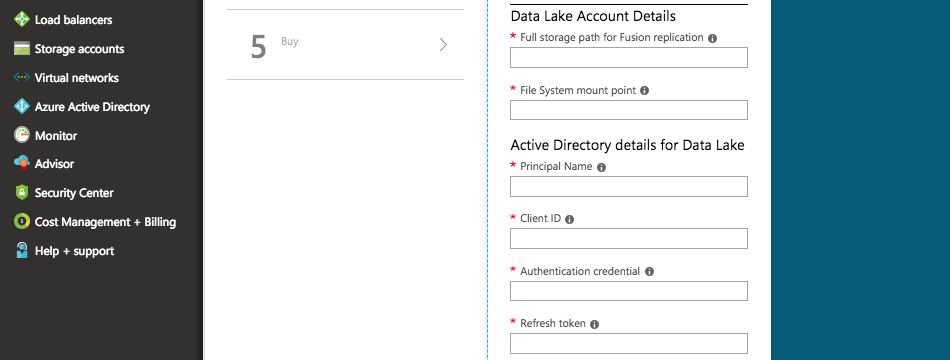Expand step 5 Buy chevron
950x360 pixels.
[x=443, y=45]
